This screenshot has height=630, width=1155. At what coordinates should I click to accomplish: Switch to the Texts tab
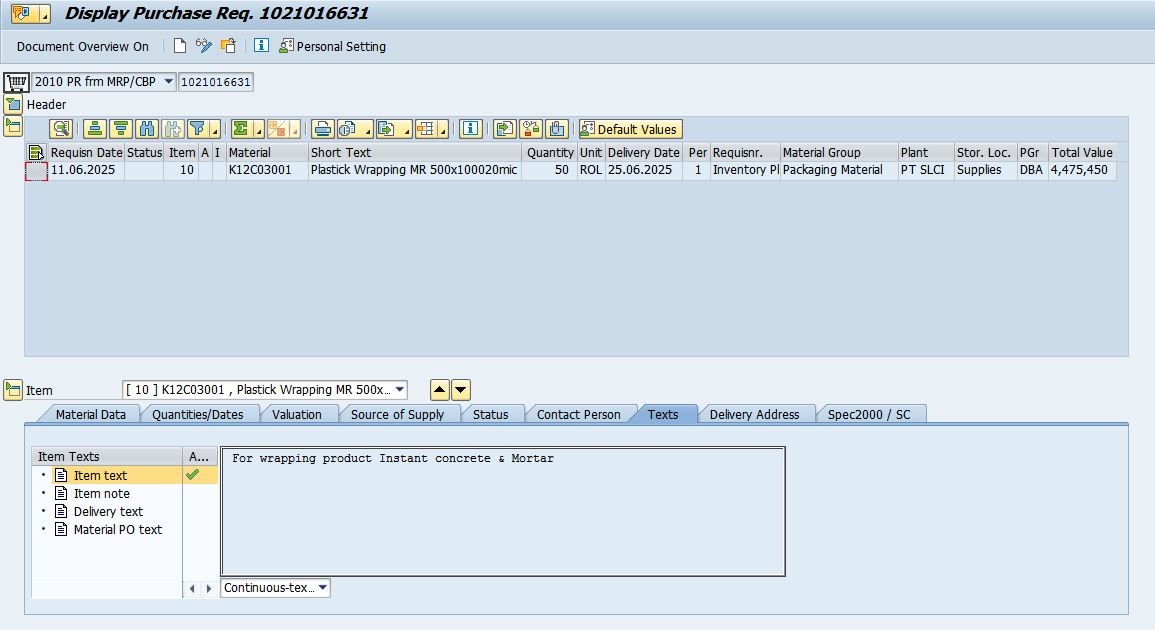point(663,414)
